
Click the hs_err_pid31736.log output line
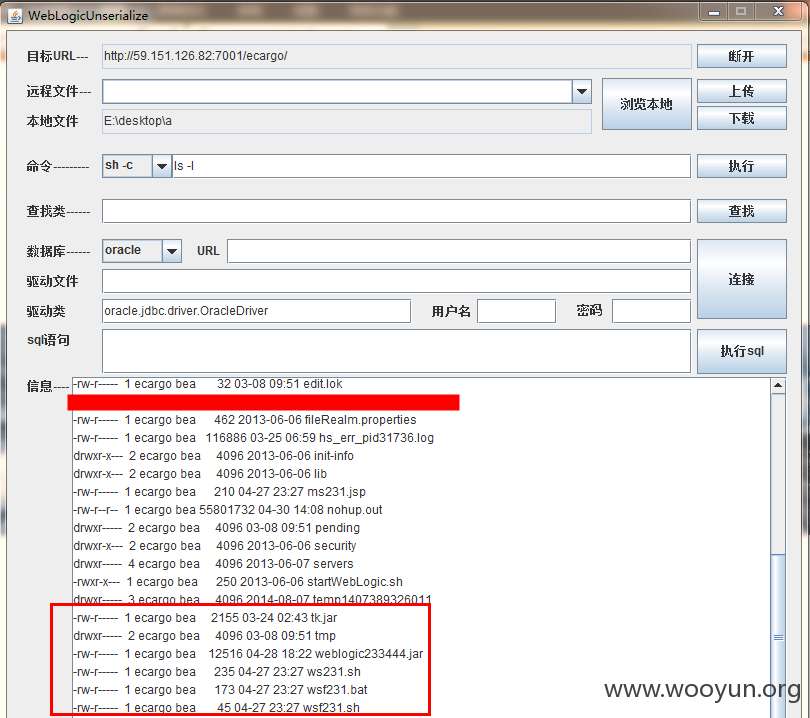pyautogui.click(x=253, y=438)
